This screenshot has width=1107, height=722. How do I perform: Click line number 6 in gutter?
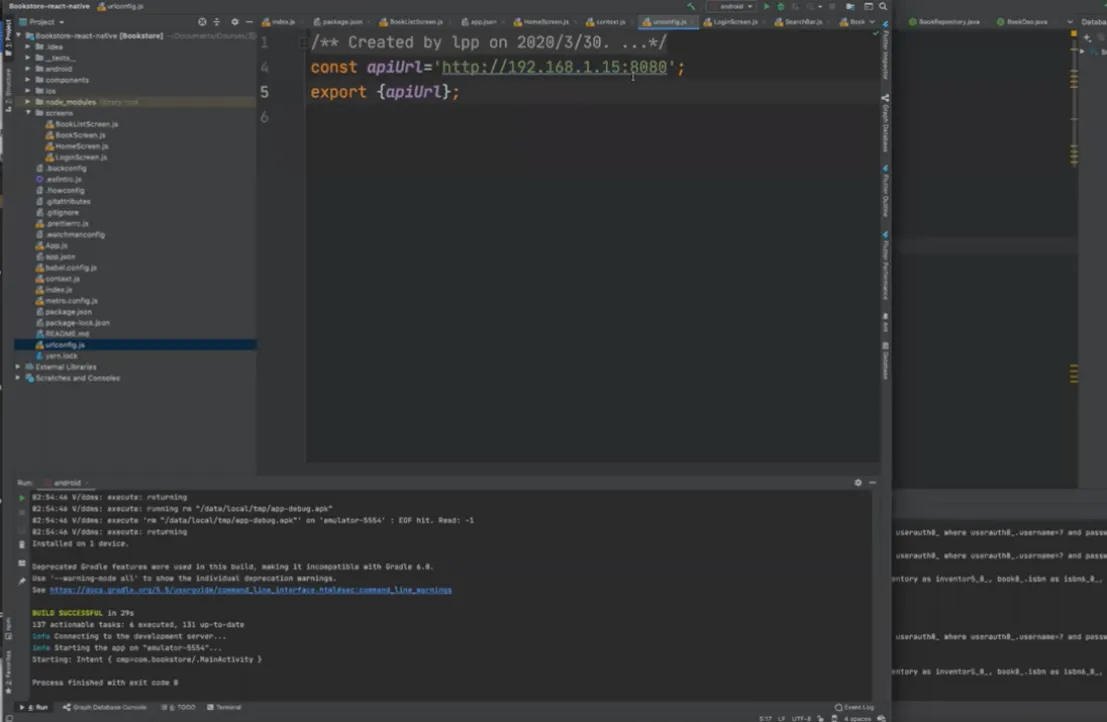coord(264,117)
